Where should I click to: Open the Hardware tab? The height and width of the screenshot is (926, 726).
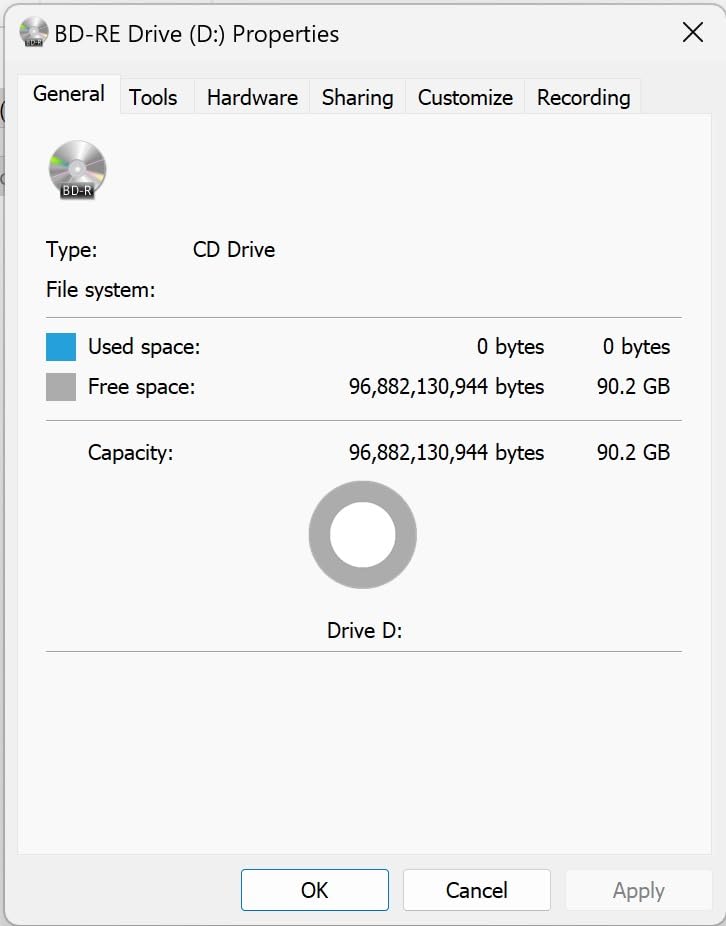252,97
